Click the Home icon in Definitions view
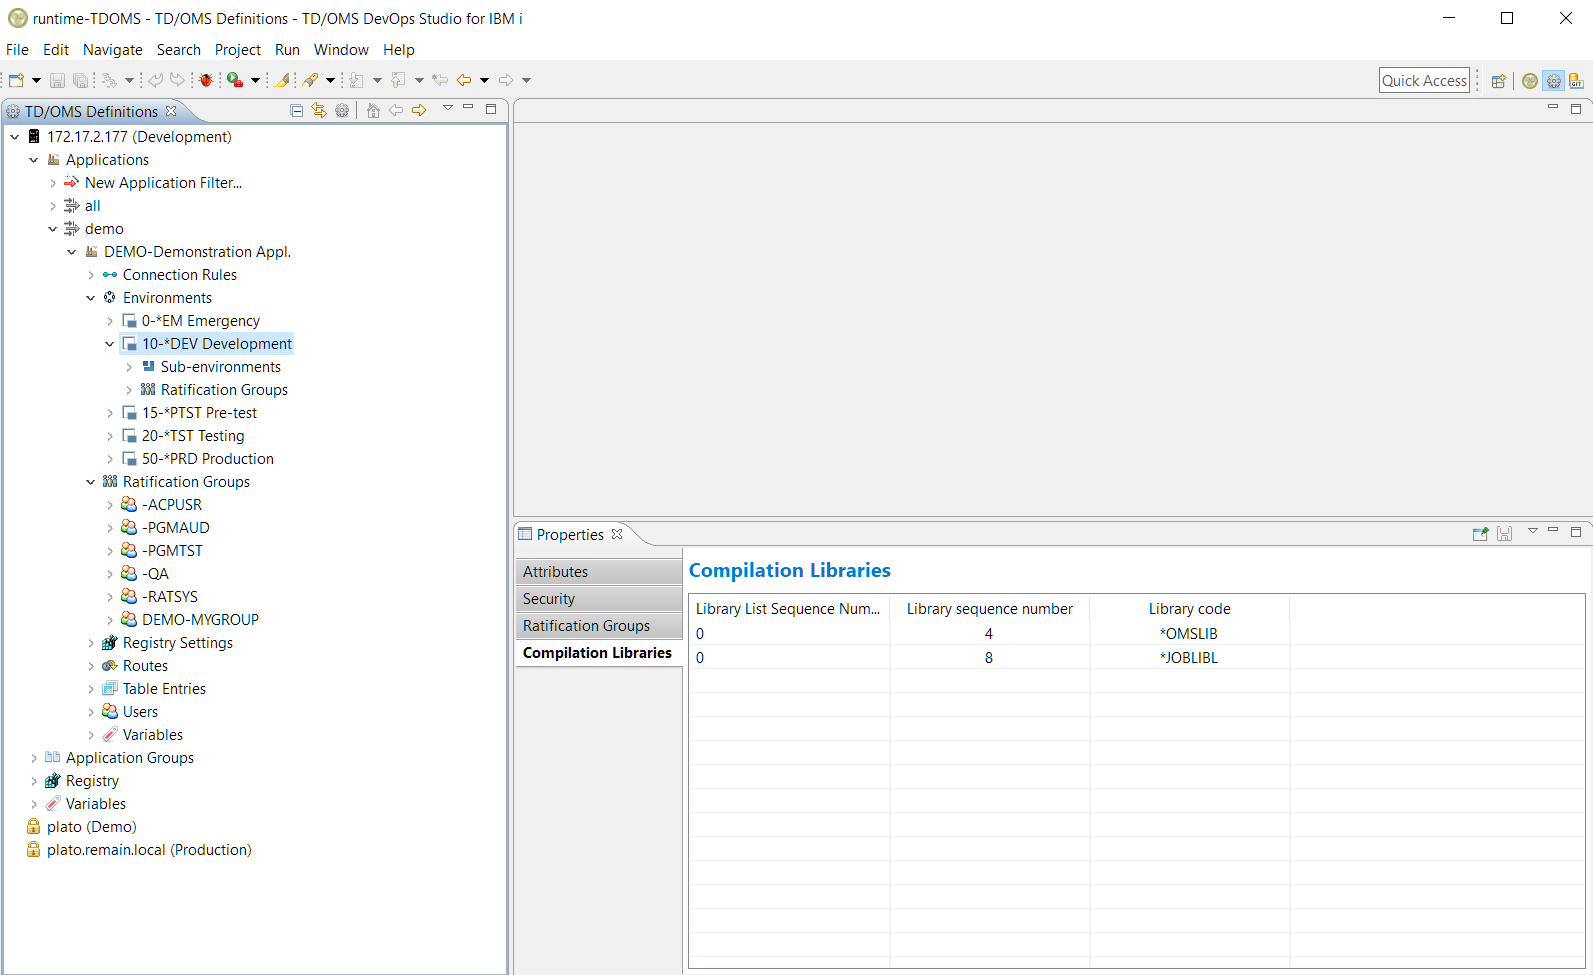The width and height of the screenshot is (1593, 975). click(x=373, y=111)
